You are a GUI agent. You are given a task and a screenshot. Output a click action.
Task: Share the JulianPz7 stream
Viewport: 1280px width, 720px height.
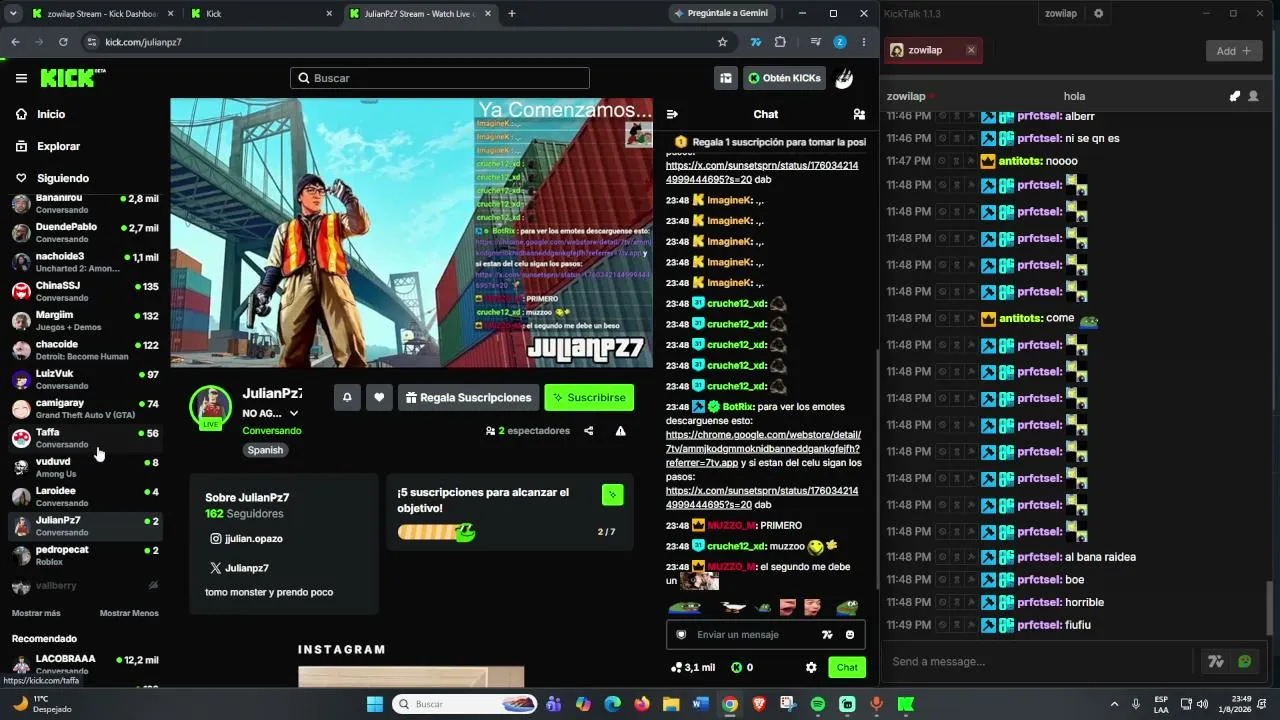pos(588,431)
